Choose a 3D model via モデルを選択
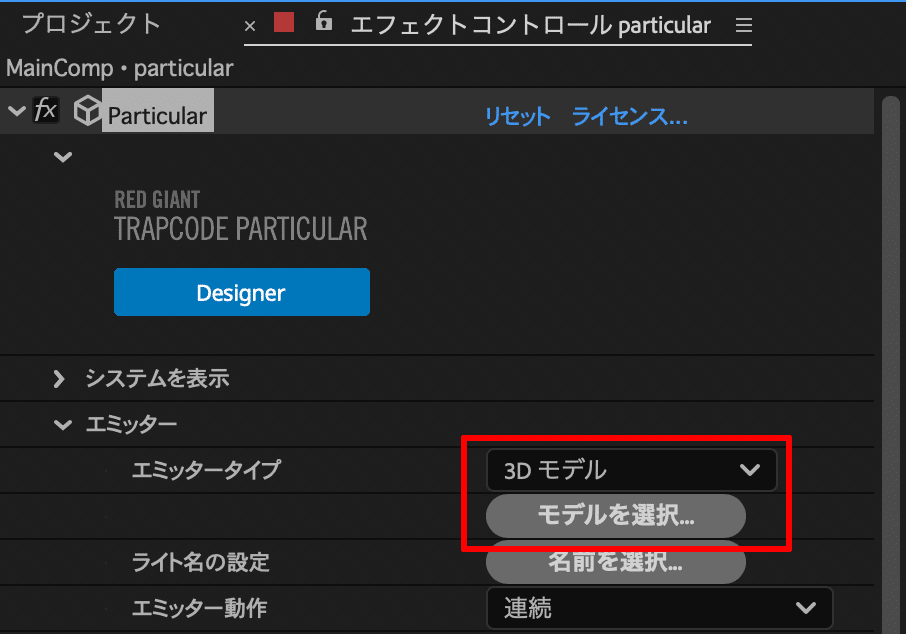906x634 pixels. coord(615,516)
